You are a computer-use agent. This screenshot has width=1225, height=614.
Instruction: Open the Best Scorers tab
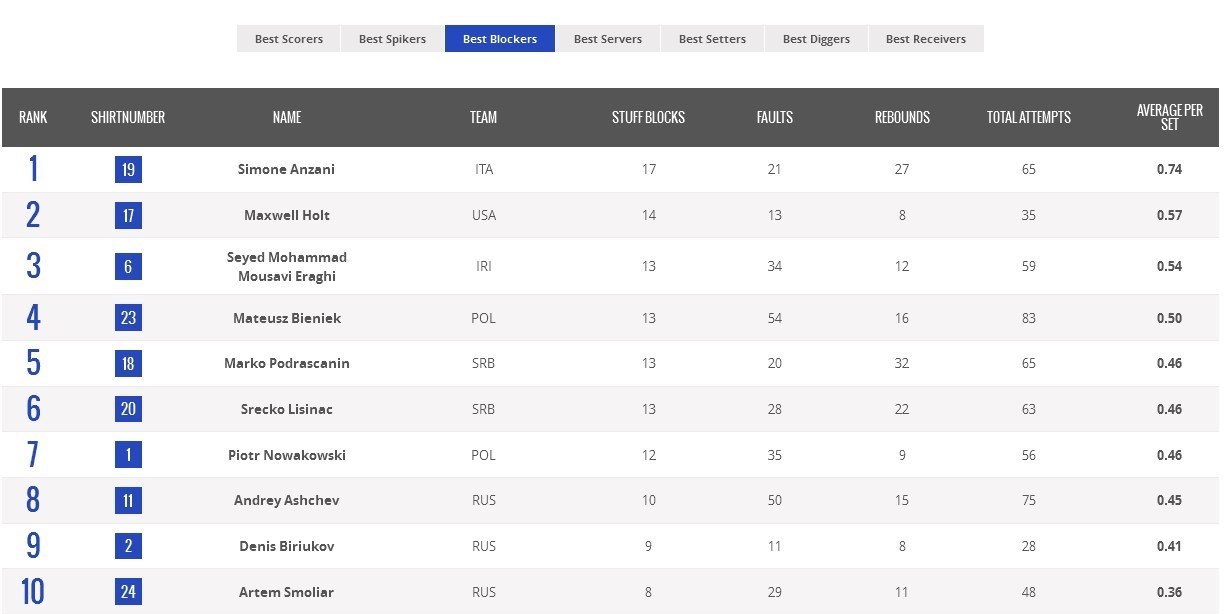(289, 39)
